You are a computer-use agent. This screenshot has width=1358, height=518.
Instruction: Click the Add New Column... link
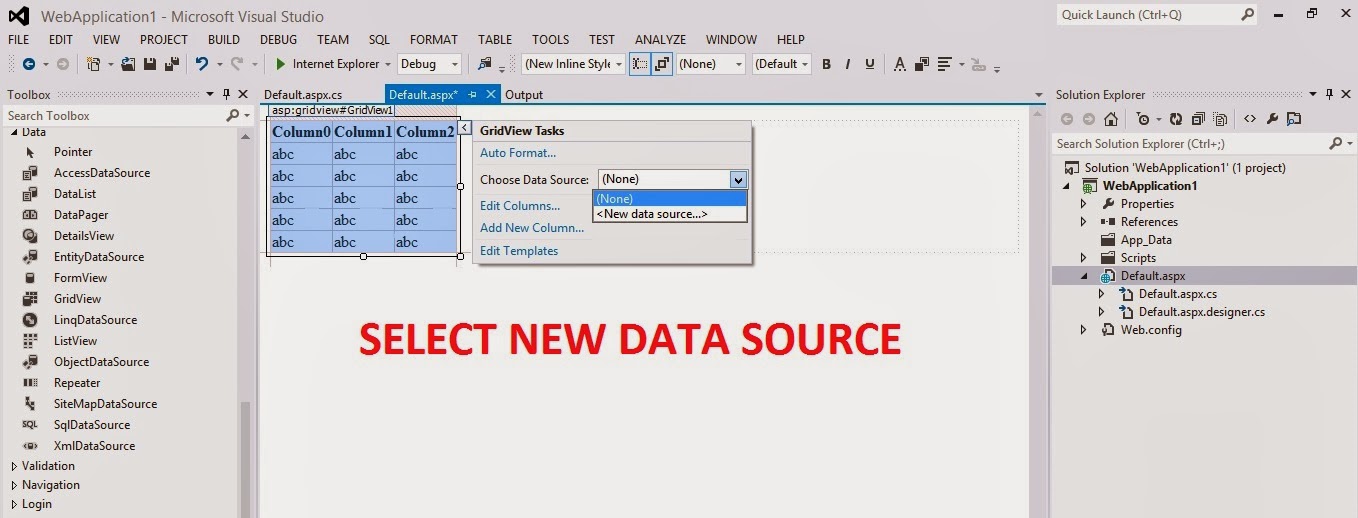point(532,228)
